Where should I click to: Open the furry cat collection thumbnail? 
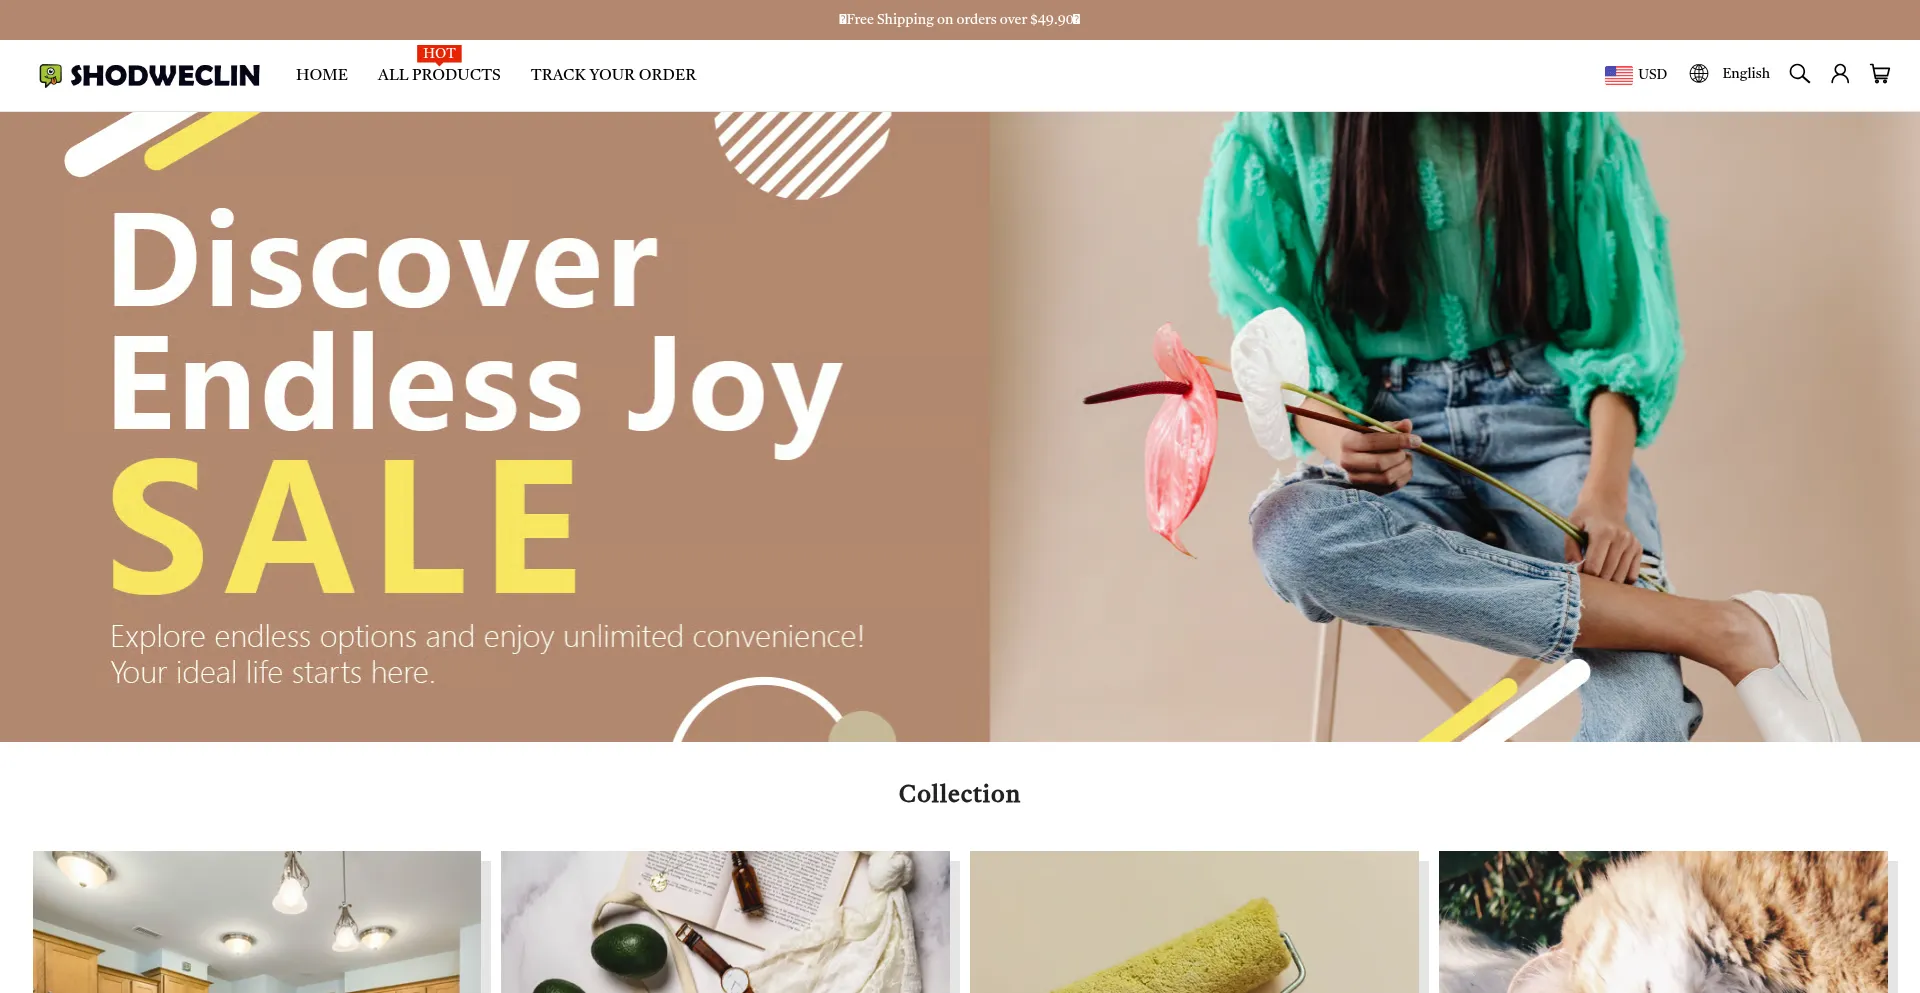tap(1663, 922)
